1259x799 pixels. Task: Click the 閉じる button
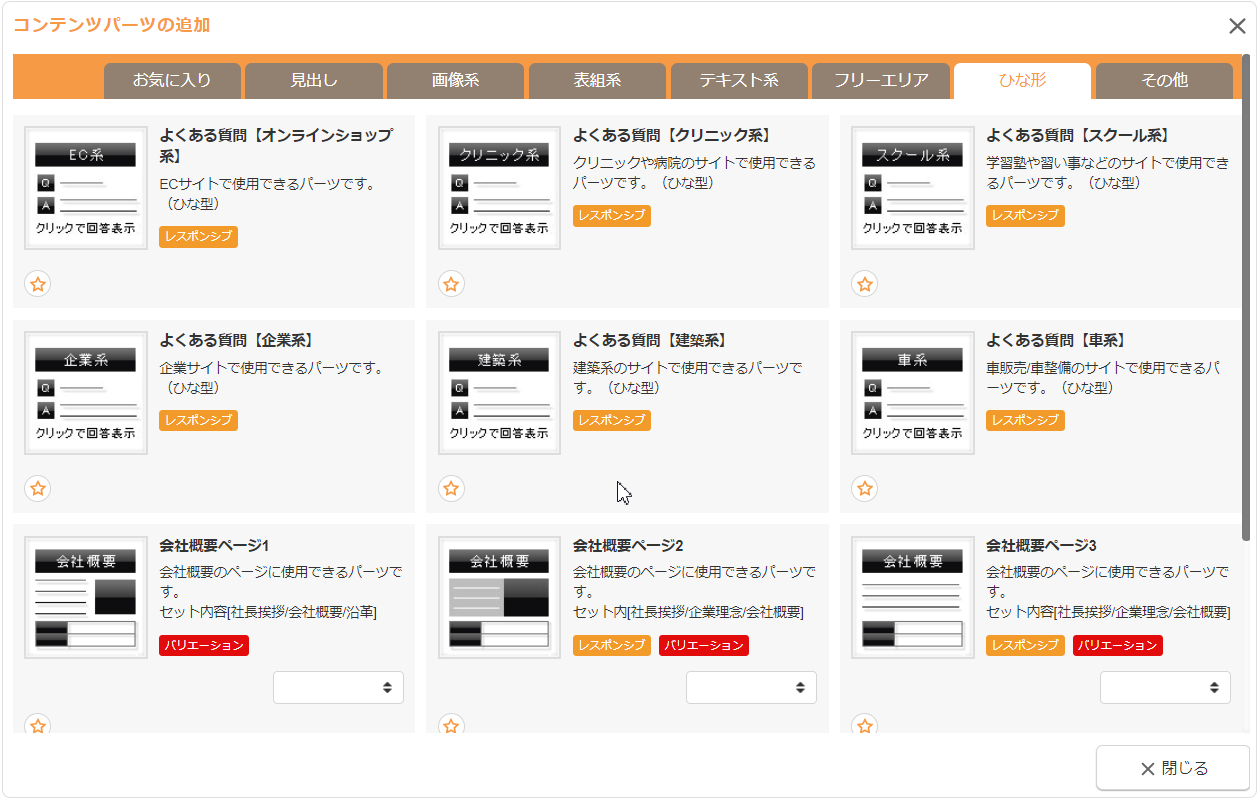point(1173,768)
